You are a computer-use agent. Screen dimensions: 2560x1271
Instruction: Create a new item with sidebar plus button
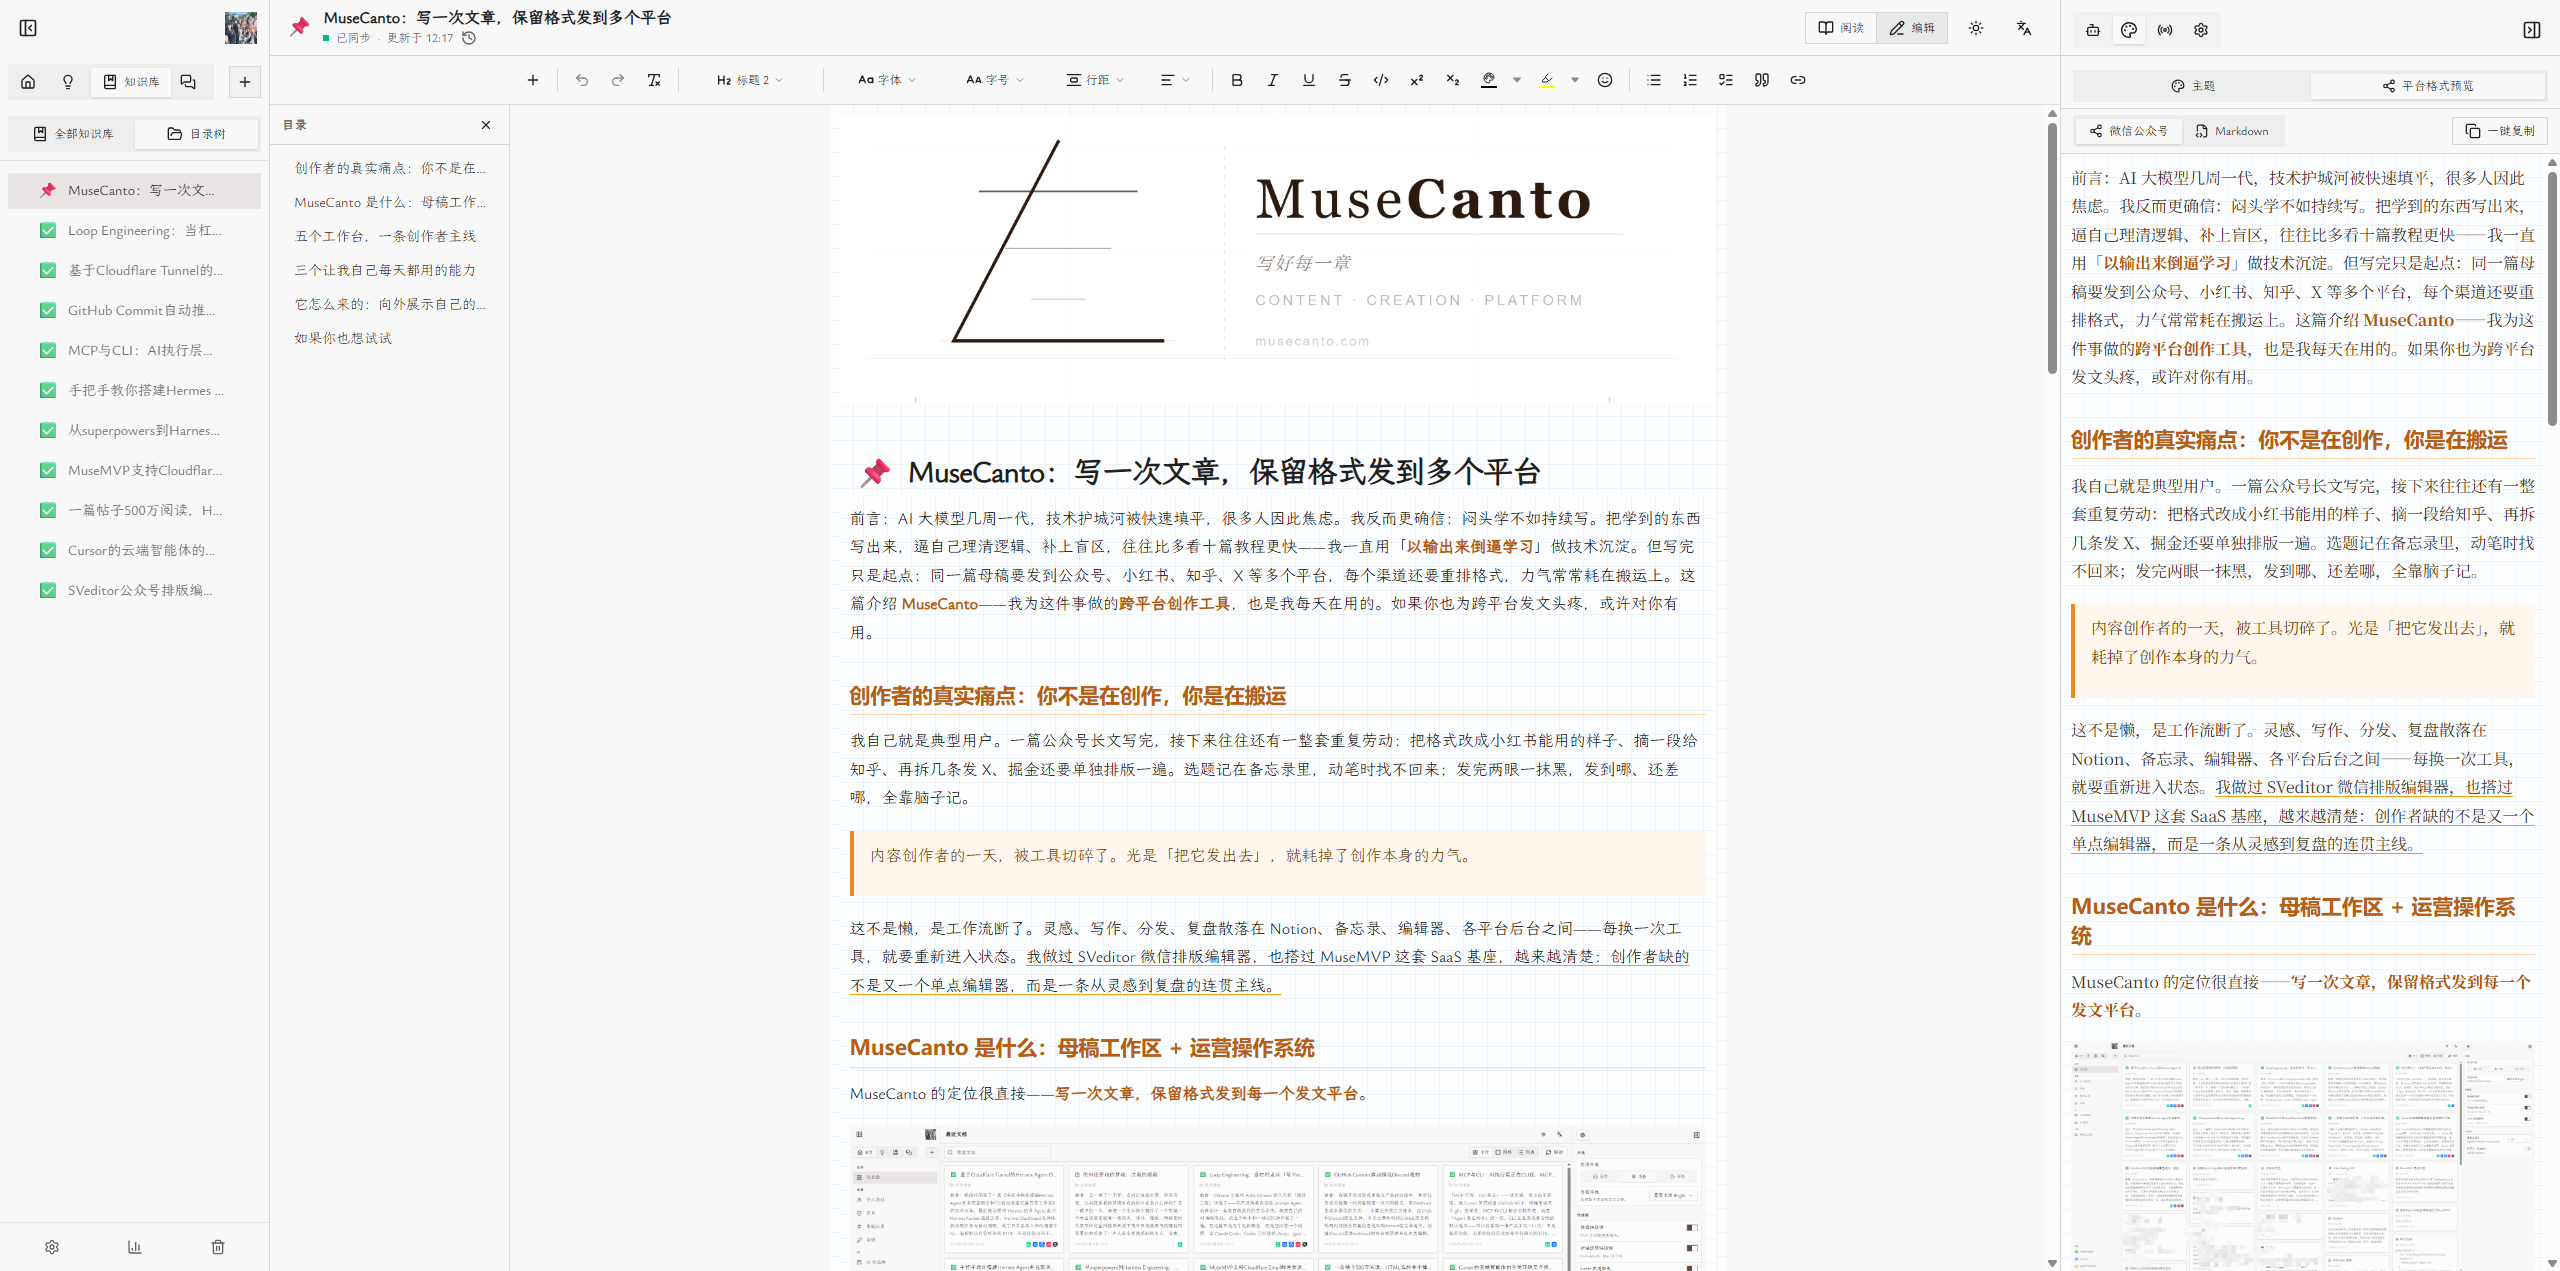click(245, 82)
